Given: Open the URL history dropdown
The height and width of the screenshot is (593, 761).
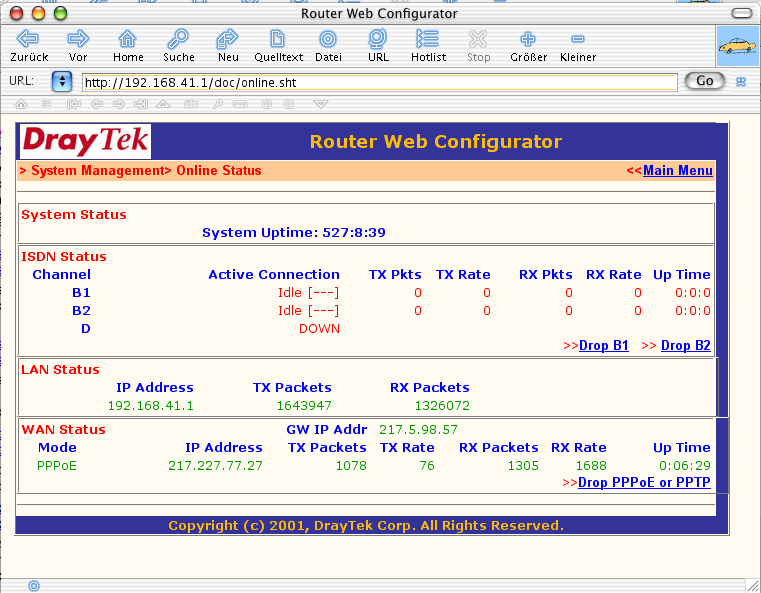Looking at the screenshot, I should 62,82.
